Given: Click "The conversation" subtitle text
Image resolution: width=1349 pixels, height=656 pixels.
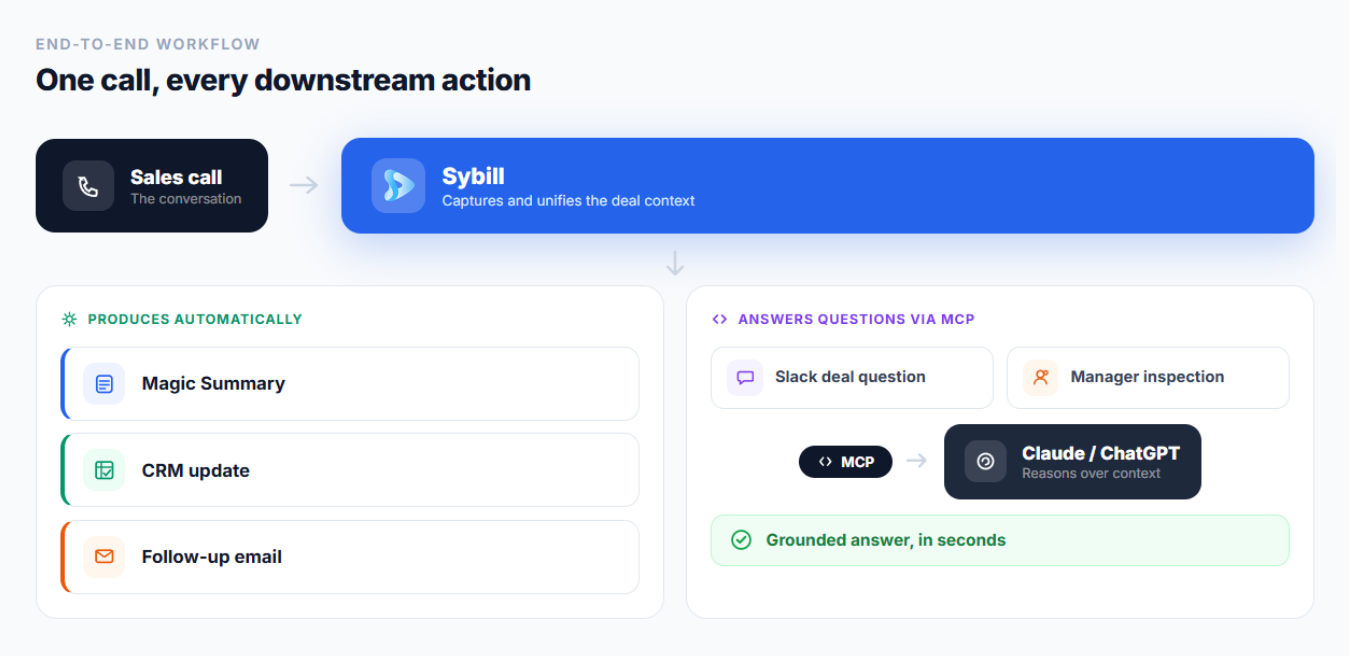Looking at the screenshot, I should pyautogui.click(x=186, y=199).
